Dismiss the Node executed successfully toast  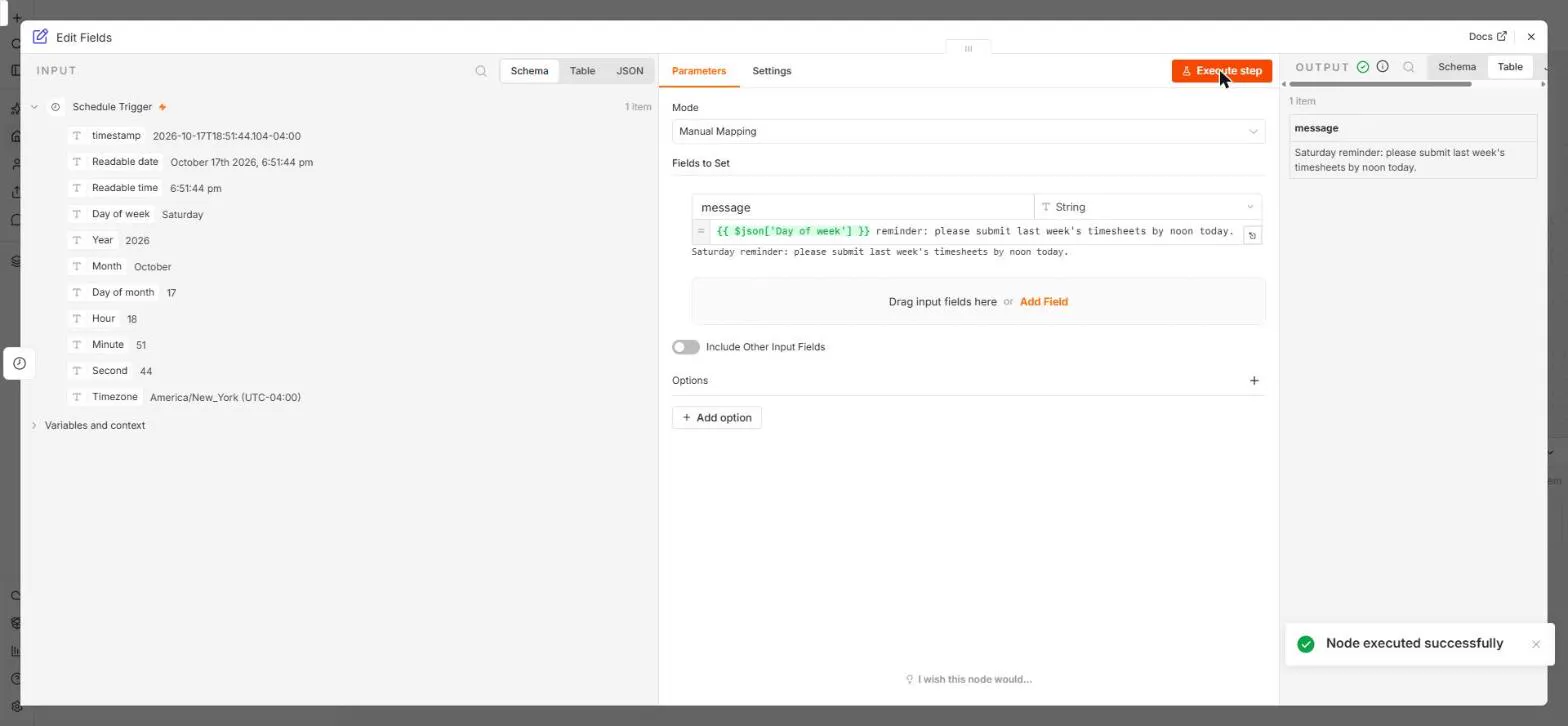(1536, 644)
